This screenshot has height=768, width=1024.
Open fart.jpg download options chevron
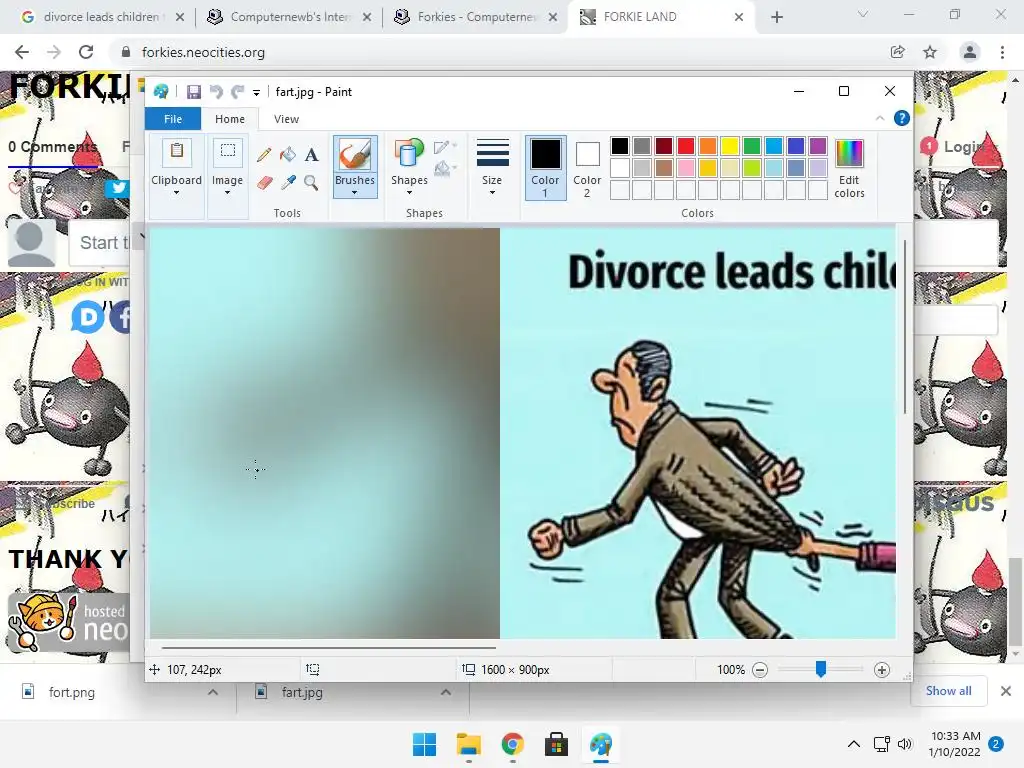coord(445,692)
